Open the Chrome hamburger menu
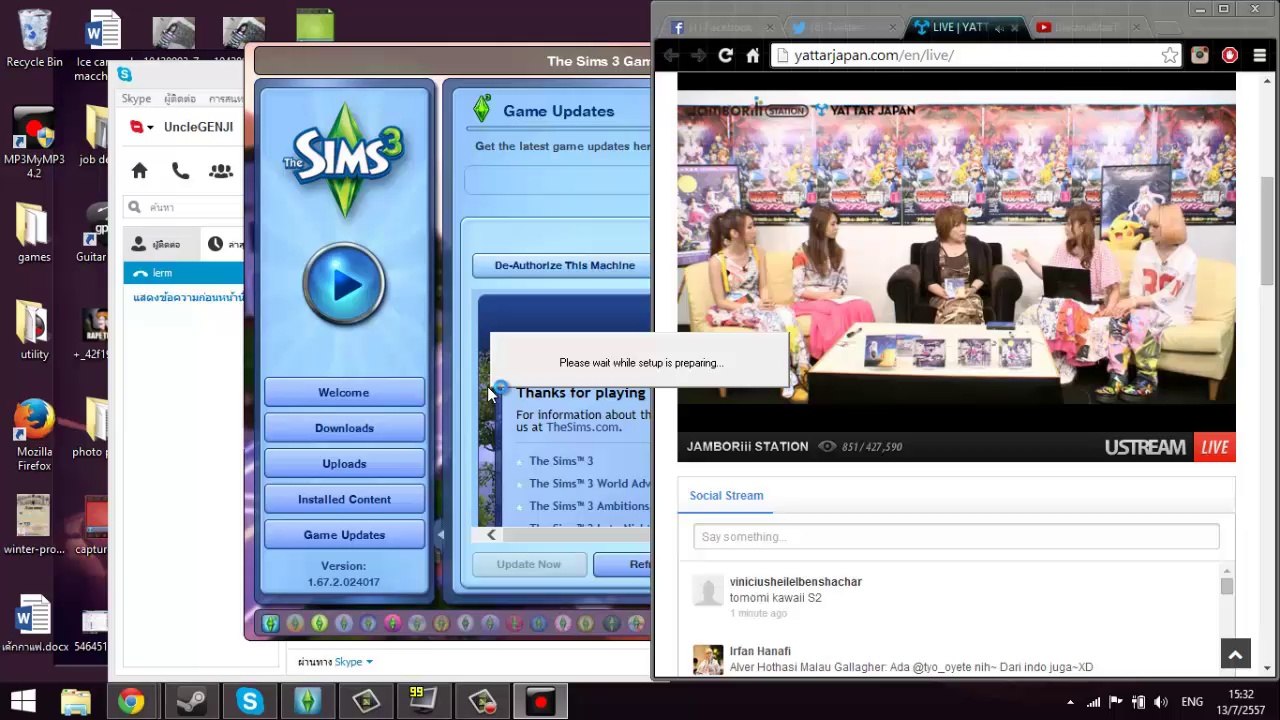This screenshot has width=1280, height=720. [x=1259, y=56]
